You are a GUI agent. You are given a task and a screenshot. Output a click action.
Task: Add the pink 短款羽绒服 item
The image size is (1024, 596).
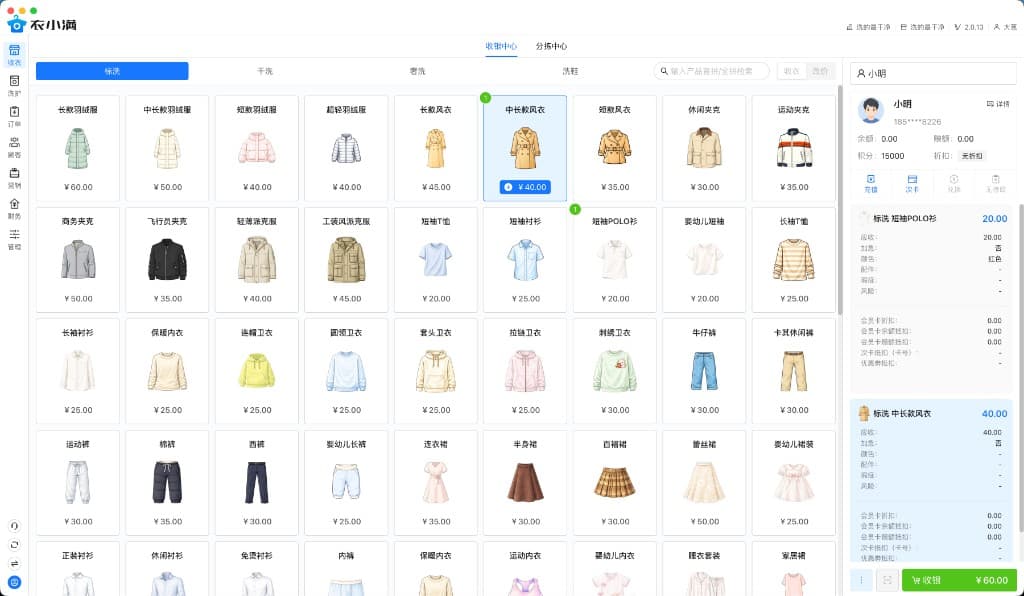257,148
